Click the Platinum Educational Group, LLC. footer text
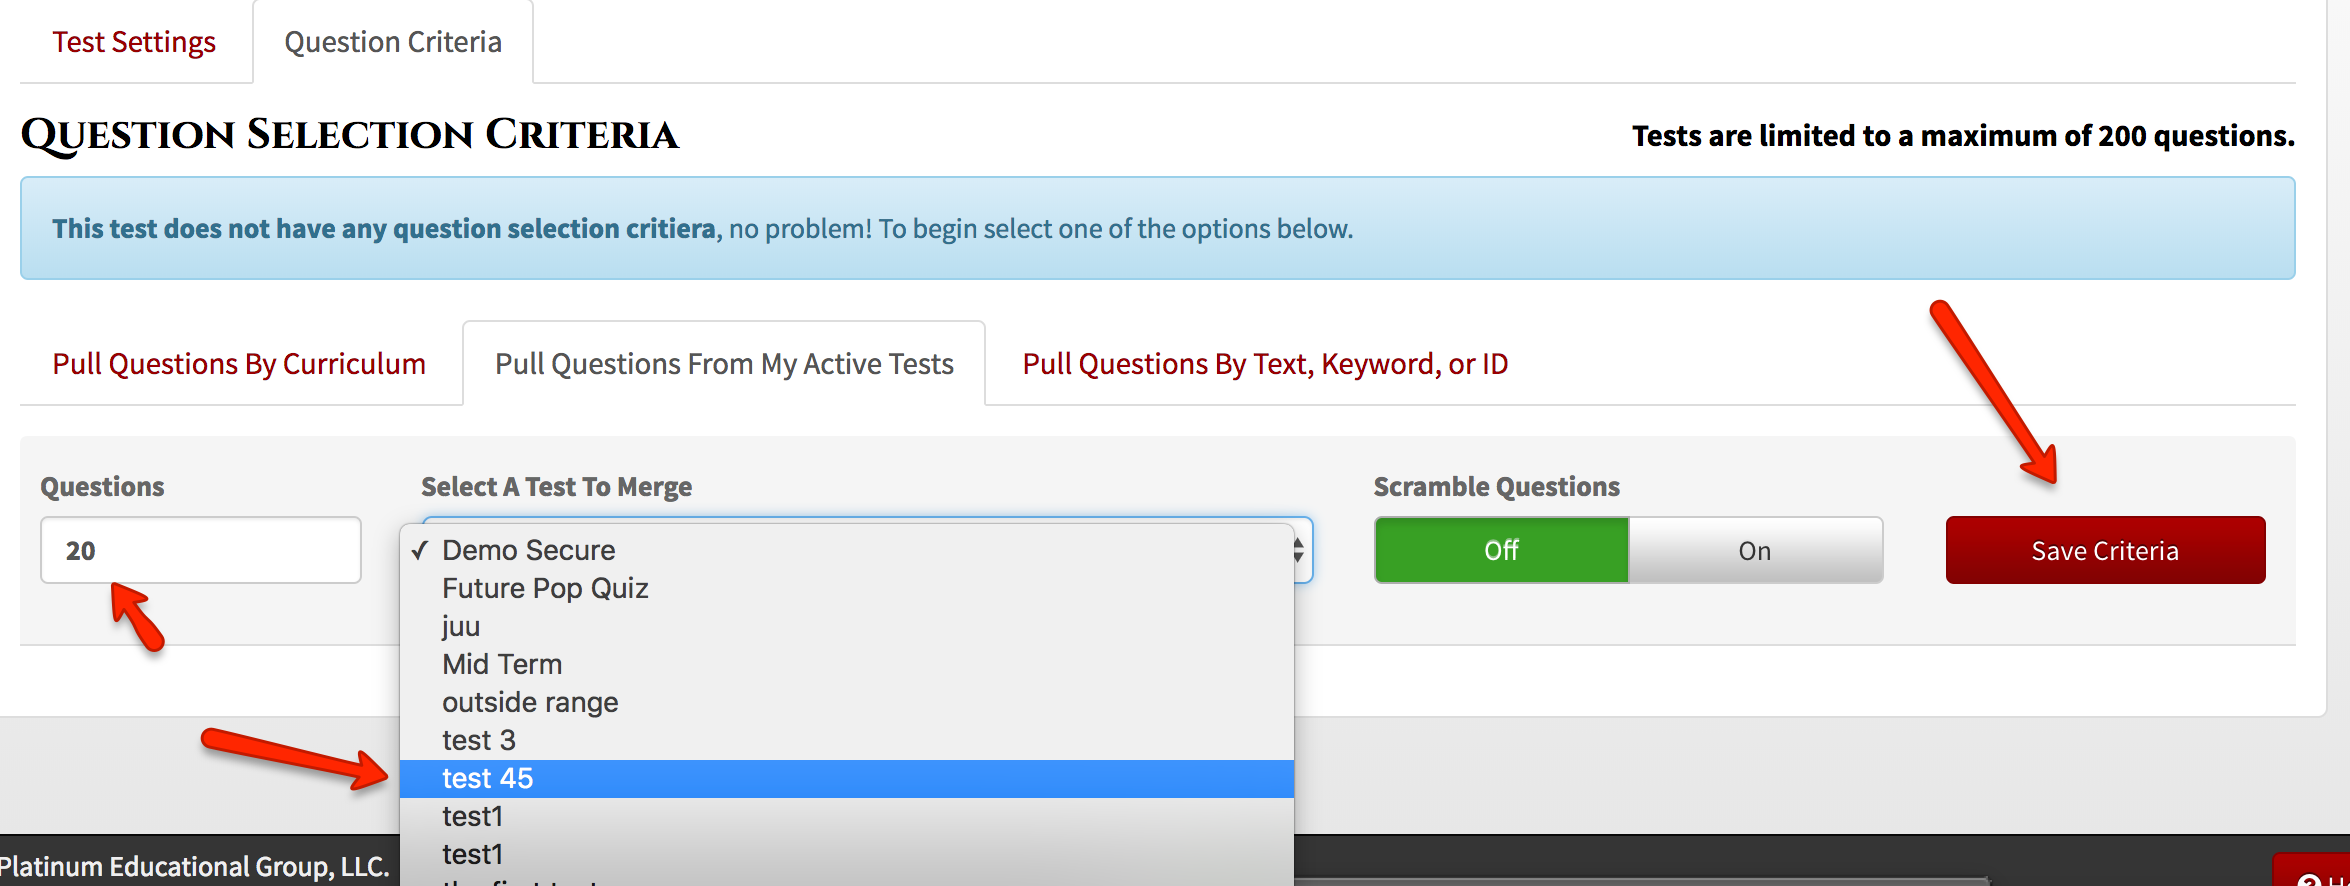The image size is (2350, 886). coord(194,866)
